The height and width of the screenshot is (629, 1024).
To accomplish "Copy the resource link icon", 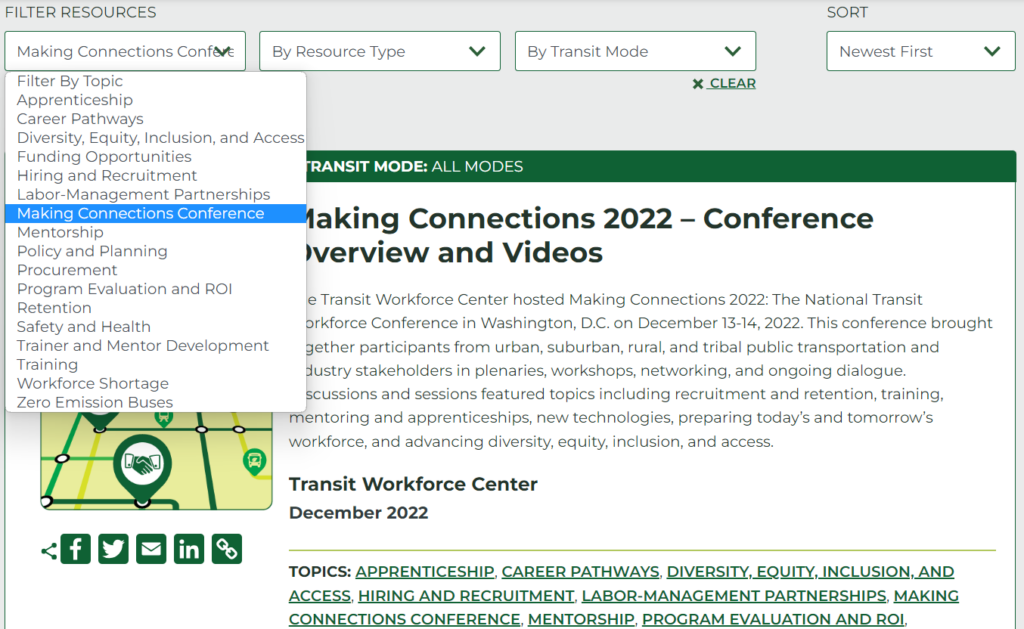I will coord(227,549).
